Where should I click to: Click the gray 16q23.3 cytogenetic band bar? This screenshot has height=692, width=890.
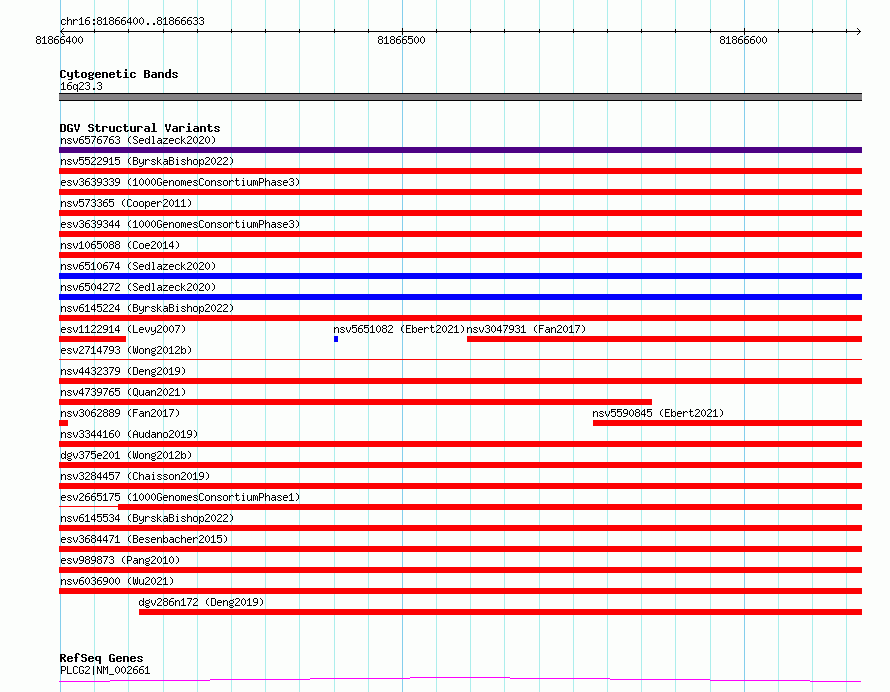(460, 97)
